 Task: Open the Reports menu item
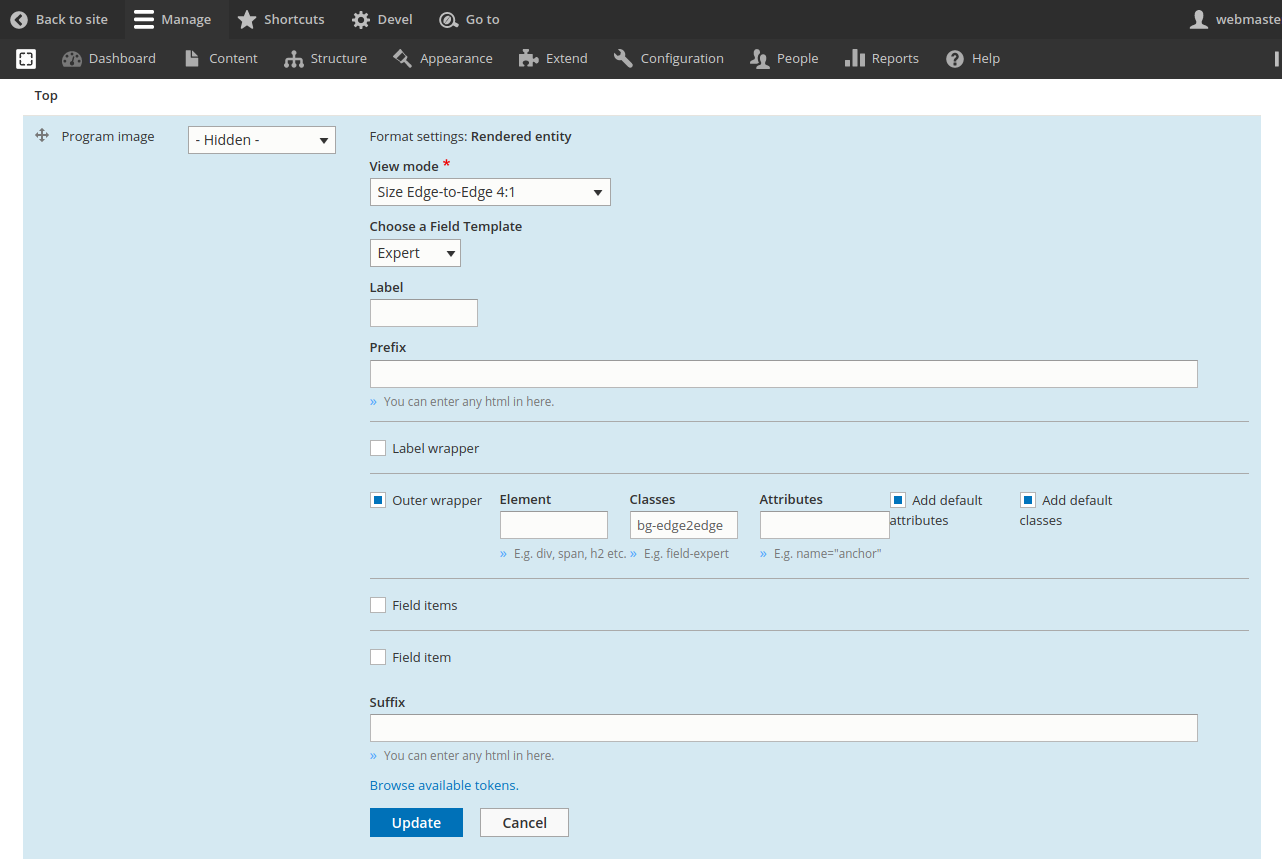[882, 59]
